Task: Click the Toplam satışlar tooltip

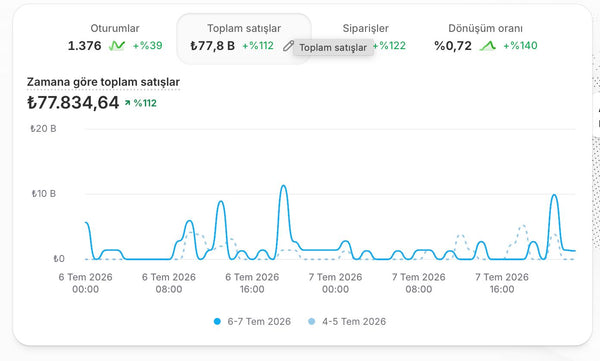Action: [333, 47]
